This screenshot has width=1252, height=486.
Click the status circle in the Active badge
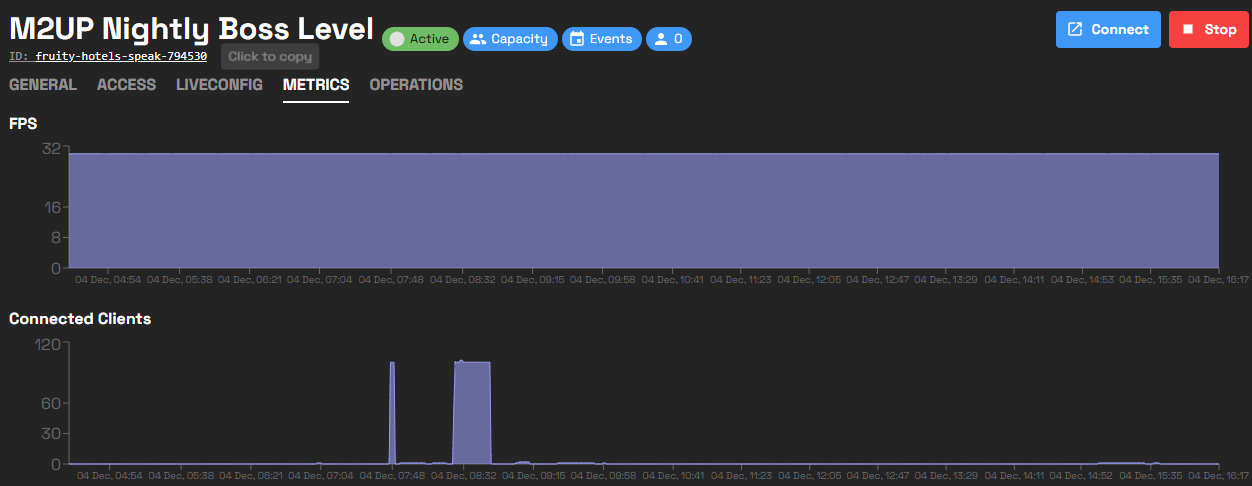click(x=397, y=39)
